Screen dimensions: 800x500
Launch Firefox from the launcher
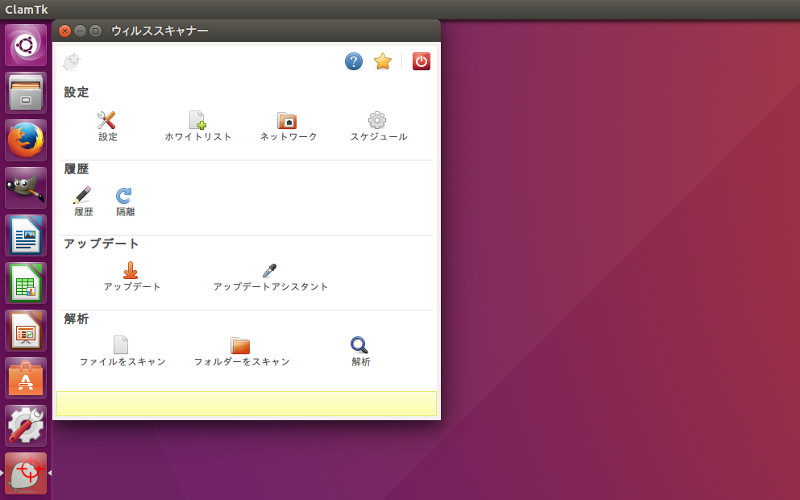[26, 140]
